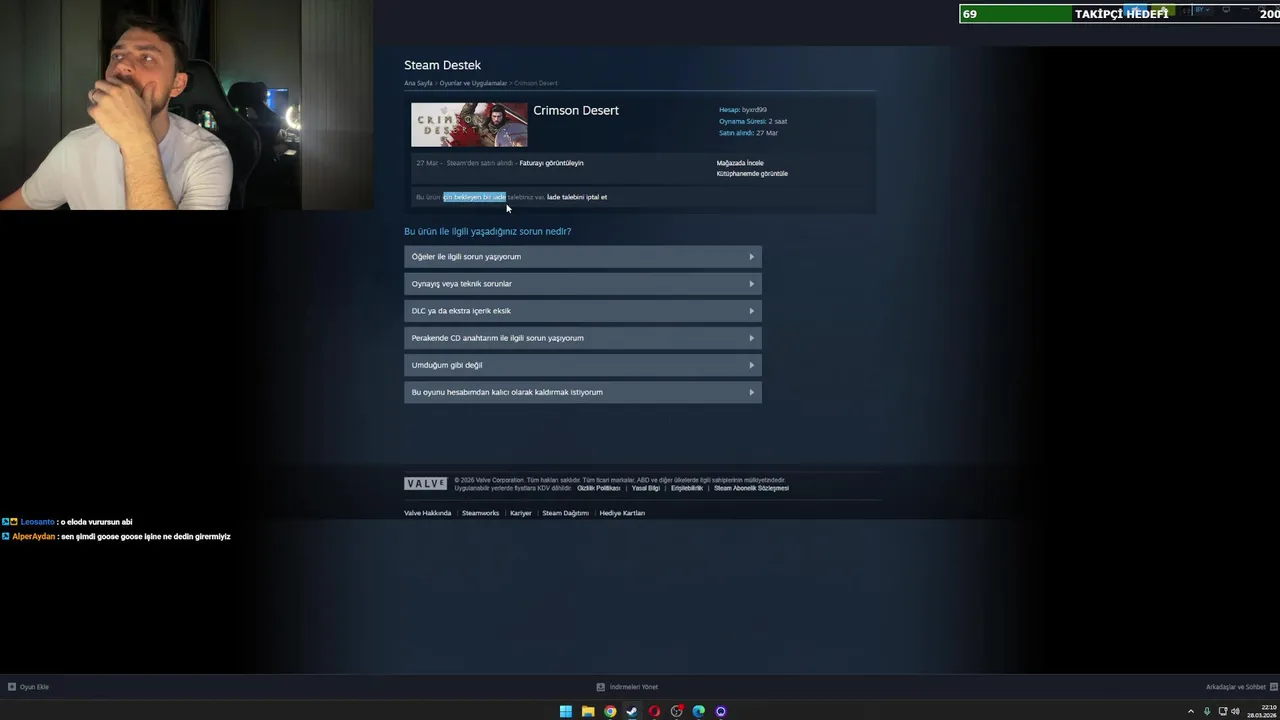Click 'İndirmeleri Yönet' in Steam bottom bar
Screen dimensions: 1280x720
pos(634,687)
